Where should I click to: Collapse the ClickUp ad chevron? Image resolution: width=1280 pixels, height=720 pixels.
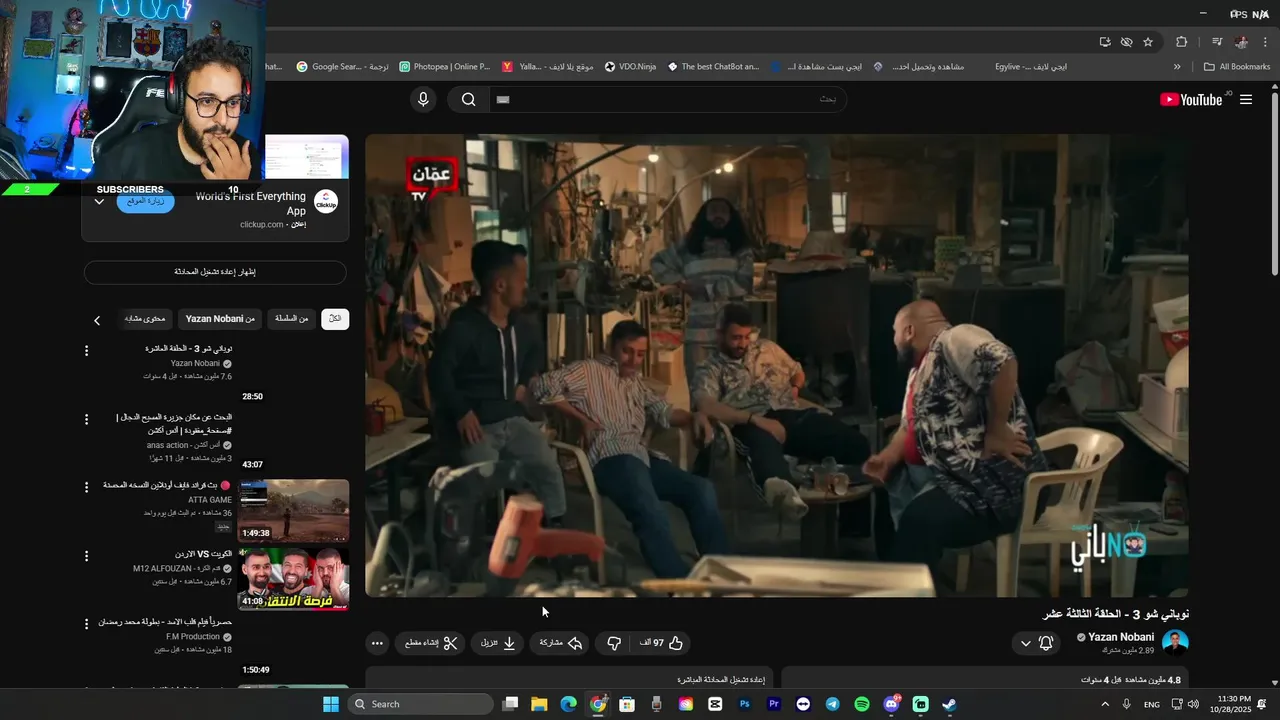(99, 201)
